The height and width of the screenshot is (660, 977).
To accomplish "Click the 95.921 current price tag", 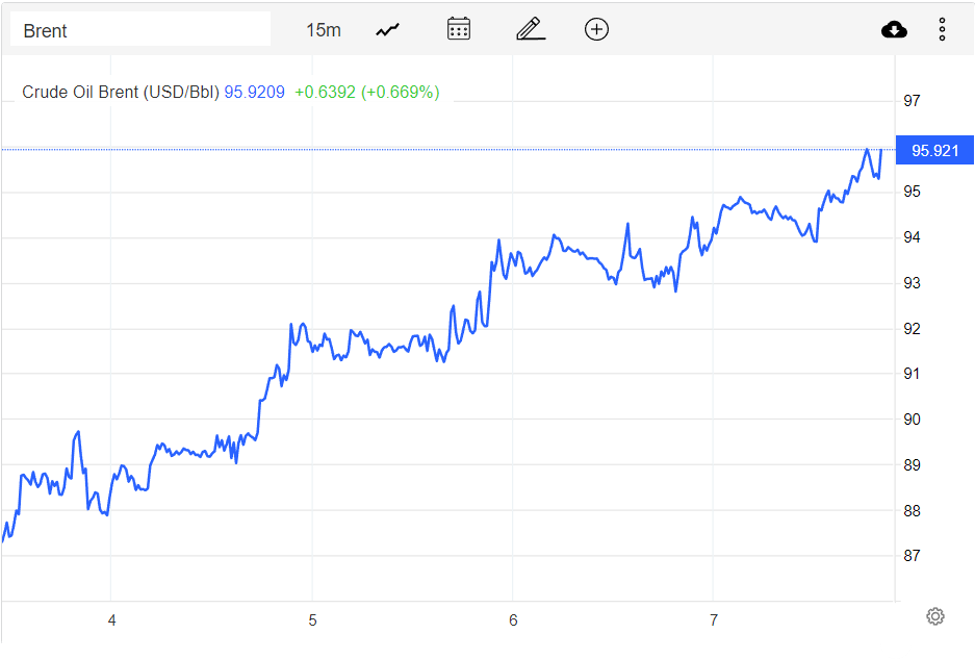I will [x=934, y=151].
